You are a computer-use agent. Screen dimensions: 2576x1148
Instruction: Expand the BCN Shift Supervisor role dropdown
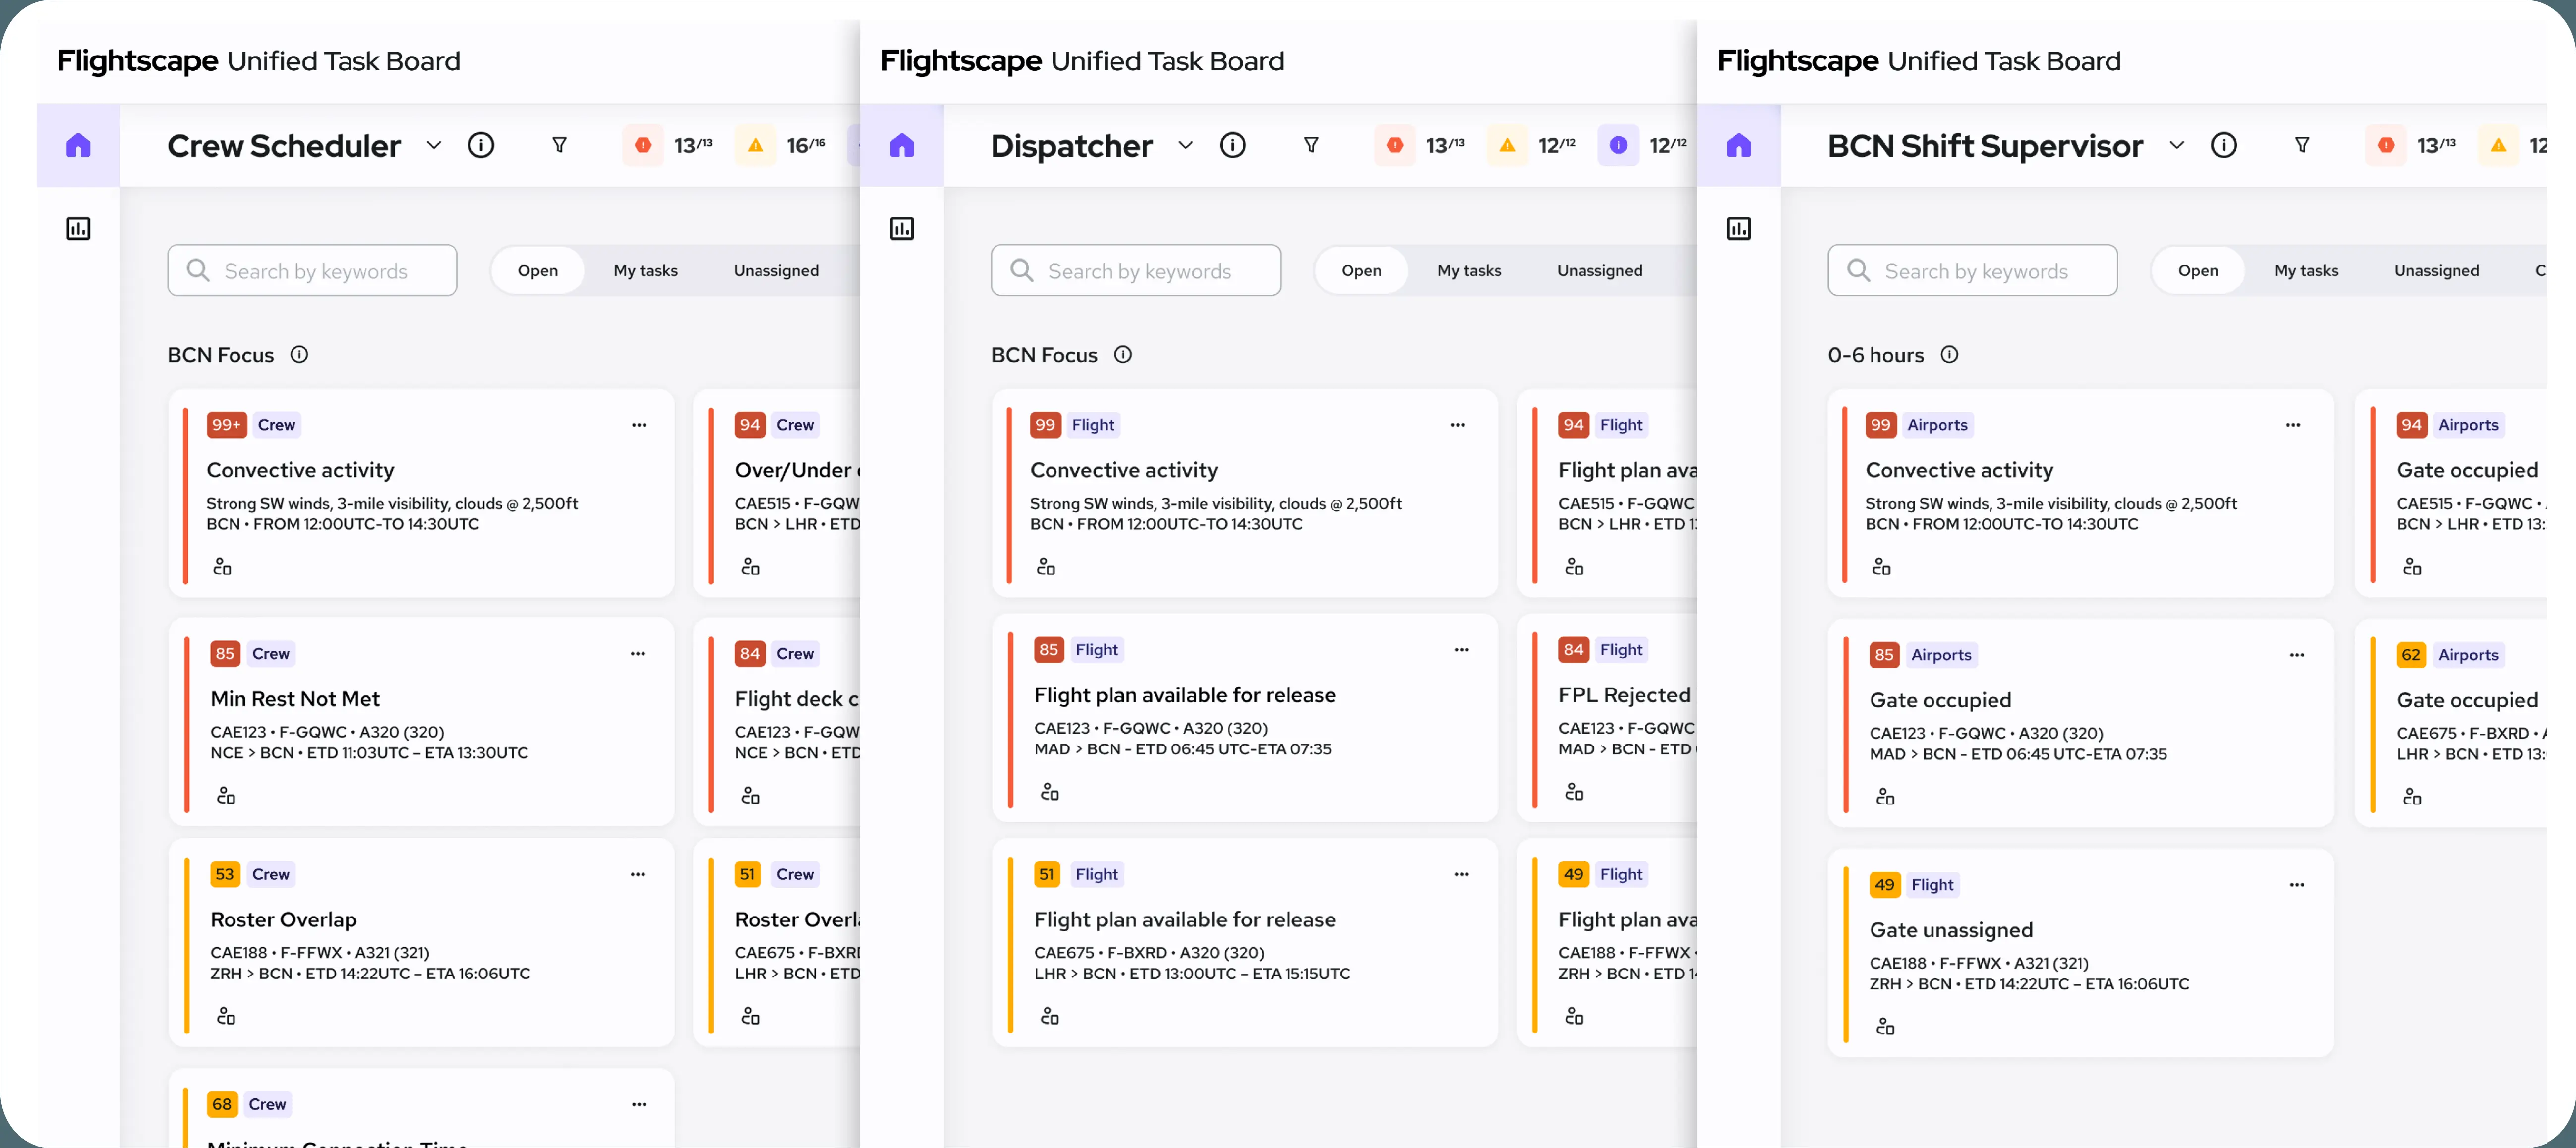[2176, 146]
